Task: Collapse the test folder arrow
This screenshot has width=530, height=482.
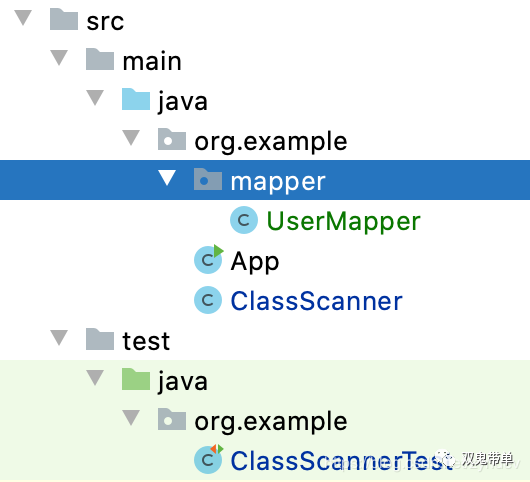Action: coord(59,338)
